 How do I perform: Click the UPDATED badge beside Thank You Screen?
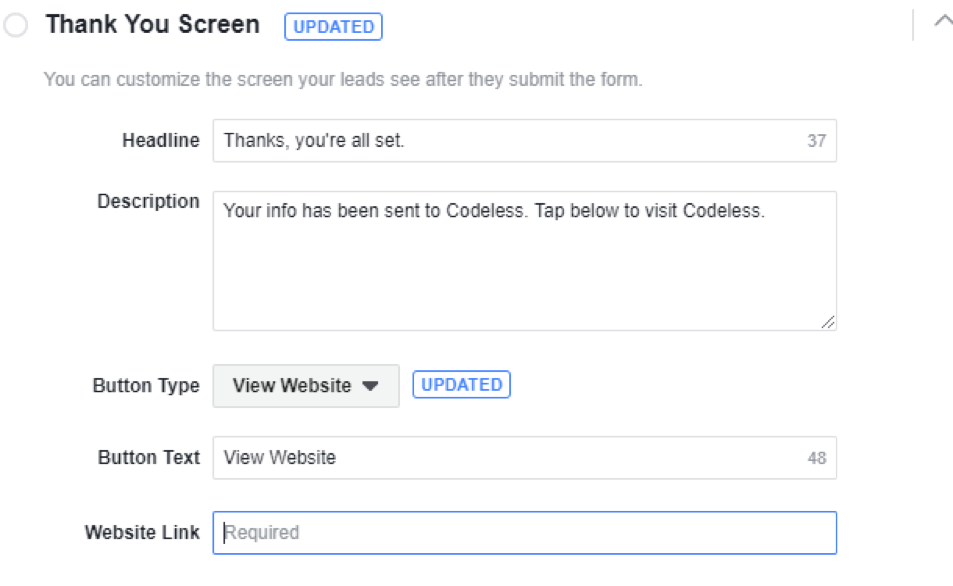pos(333,27)
